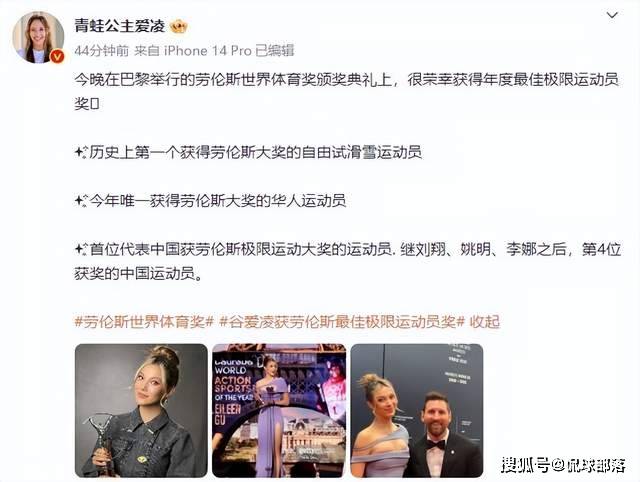Open the poster's profile avatar
The height and width of the screenshot is (482, 640).
click(x=38, y=38)
